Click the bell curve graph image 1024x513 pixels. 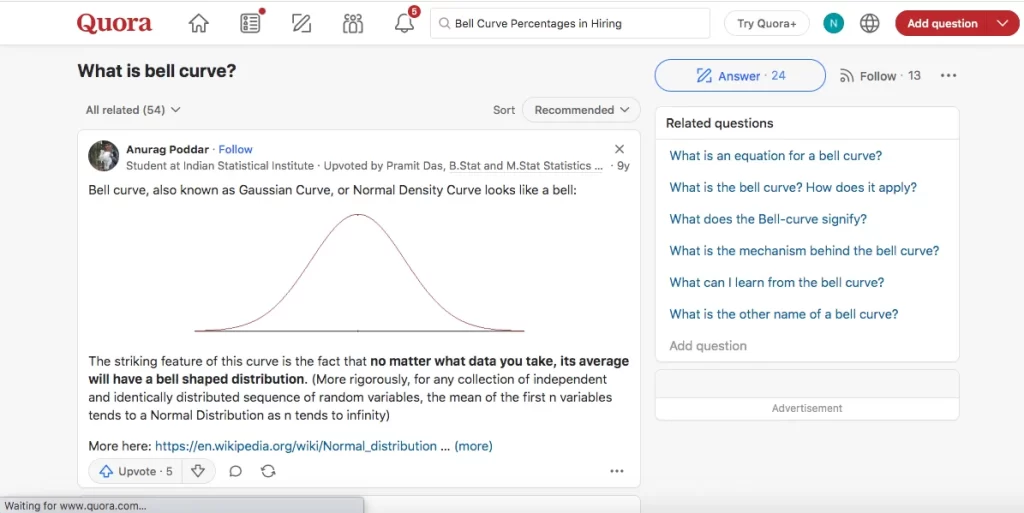(x=359, y=273)
